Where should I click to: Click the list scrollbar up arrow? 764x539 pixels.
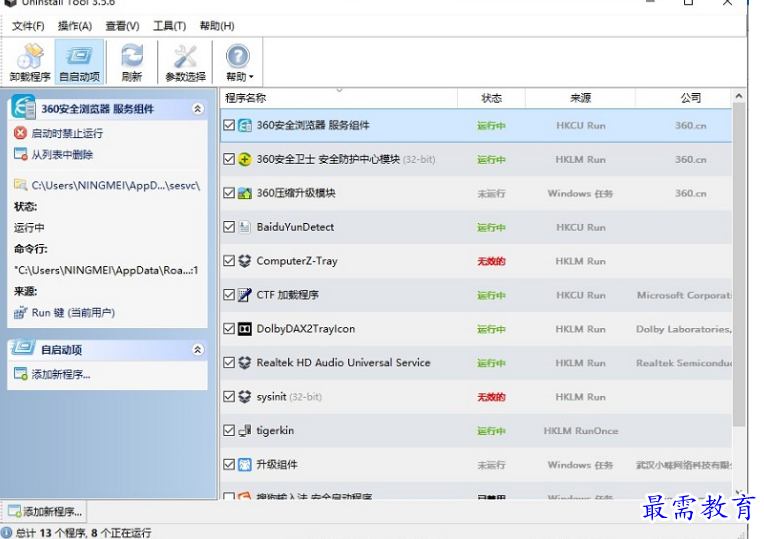[739, 96]
